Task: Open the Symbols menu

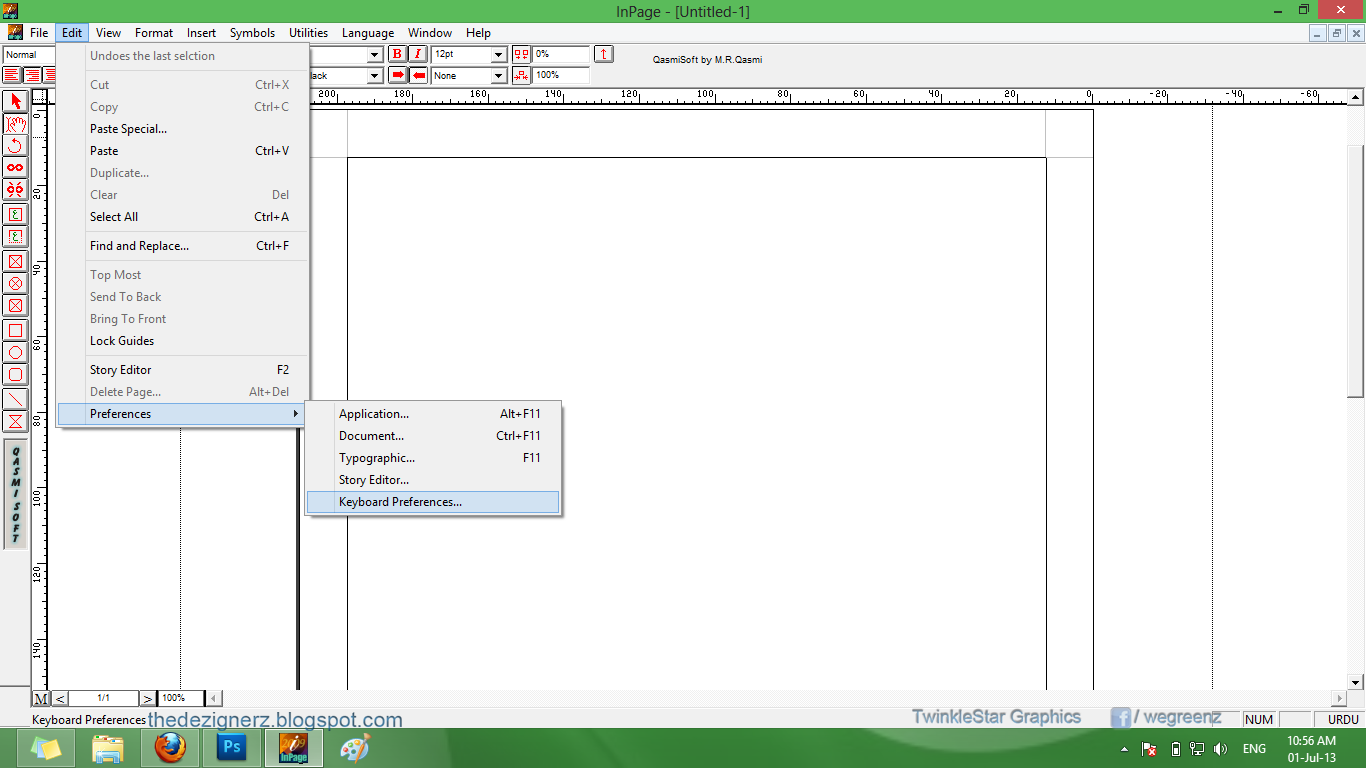Action: (252, 33)
